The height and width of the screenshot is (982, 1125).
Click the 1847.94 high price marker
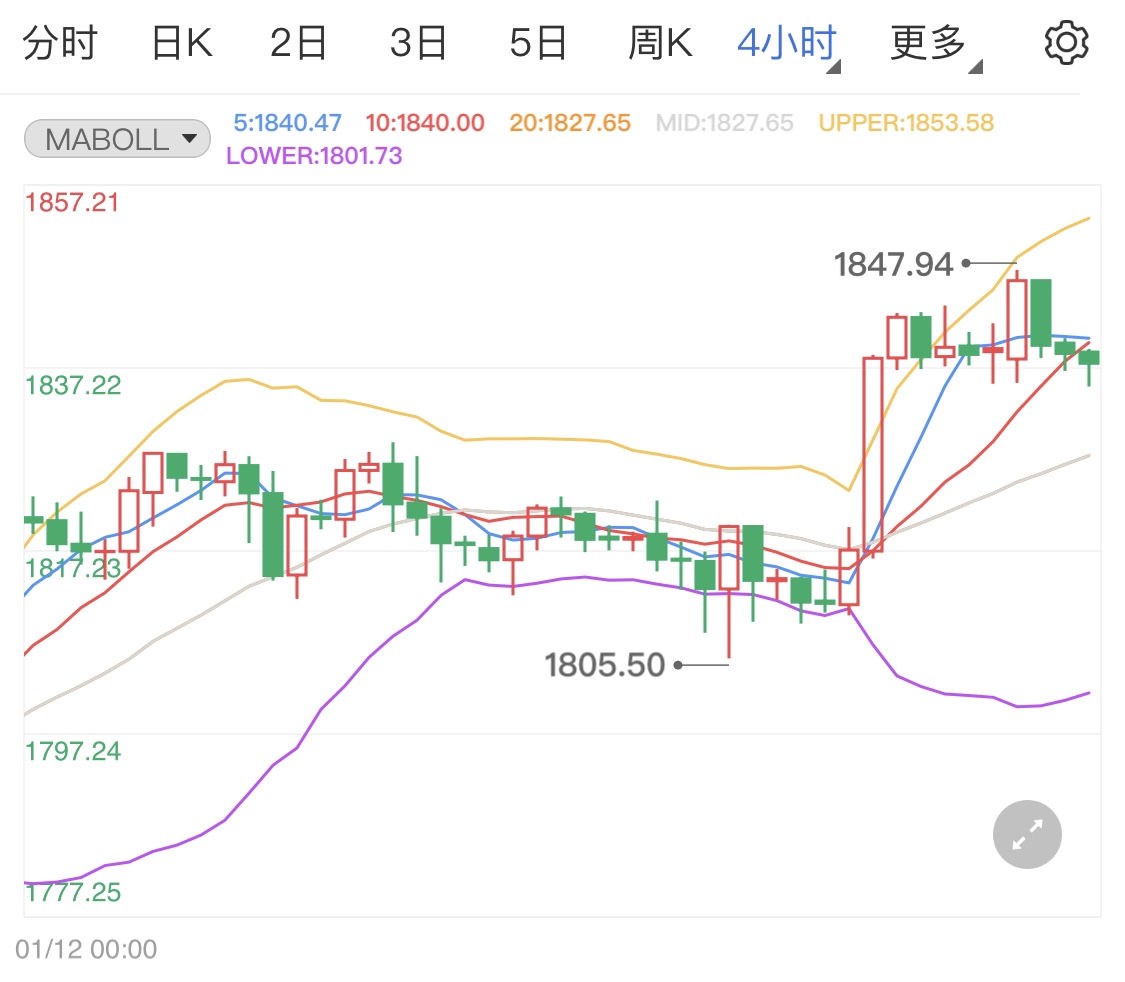893,264
